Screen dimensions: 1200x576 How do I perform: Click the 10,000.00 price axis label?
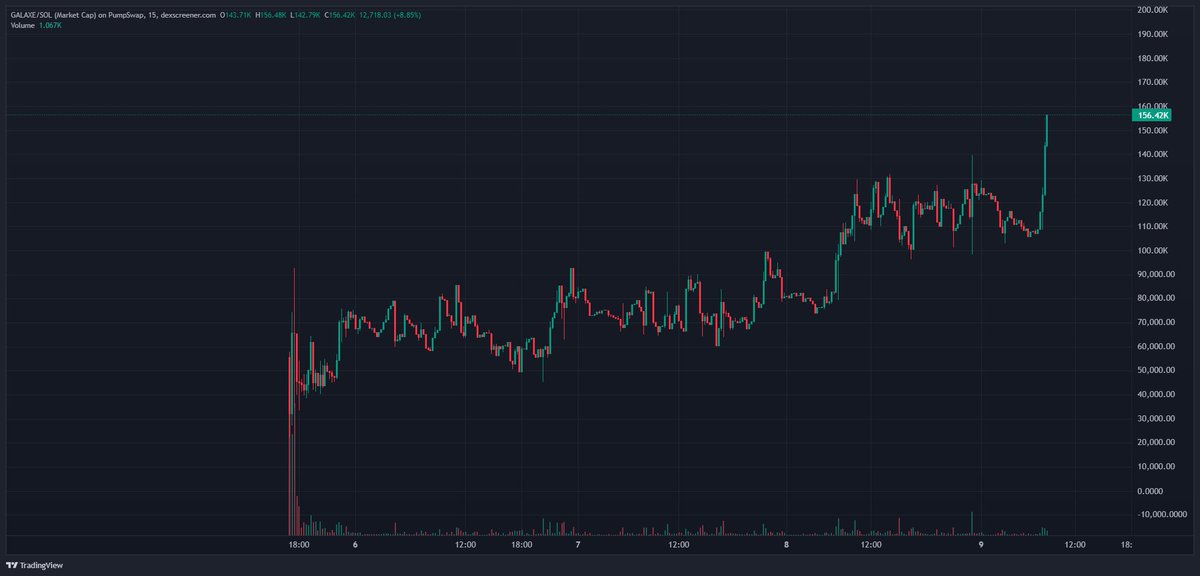click(1156, 466)
